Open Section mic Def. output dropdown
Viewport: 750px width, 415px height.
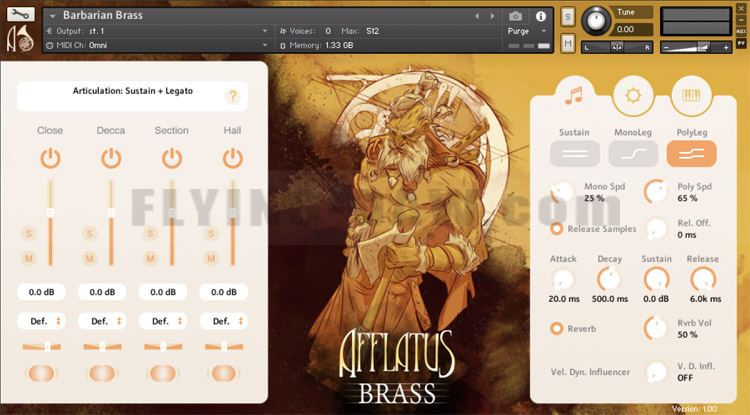pyautogui.click(x=163, y=321)
